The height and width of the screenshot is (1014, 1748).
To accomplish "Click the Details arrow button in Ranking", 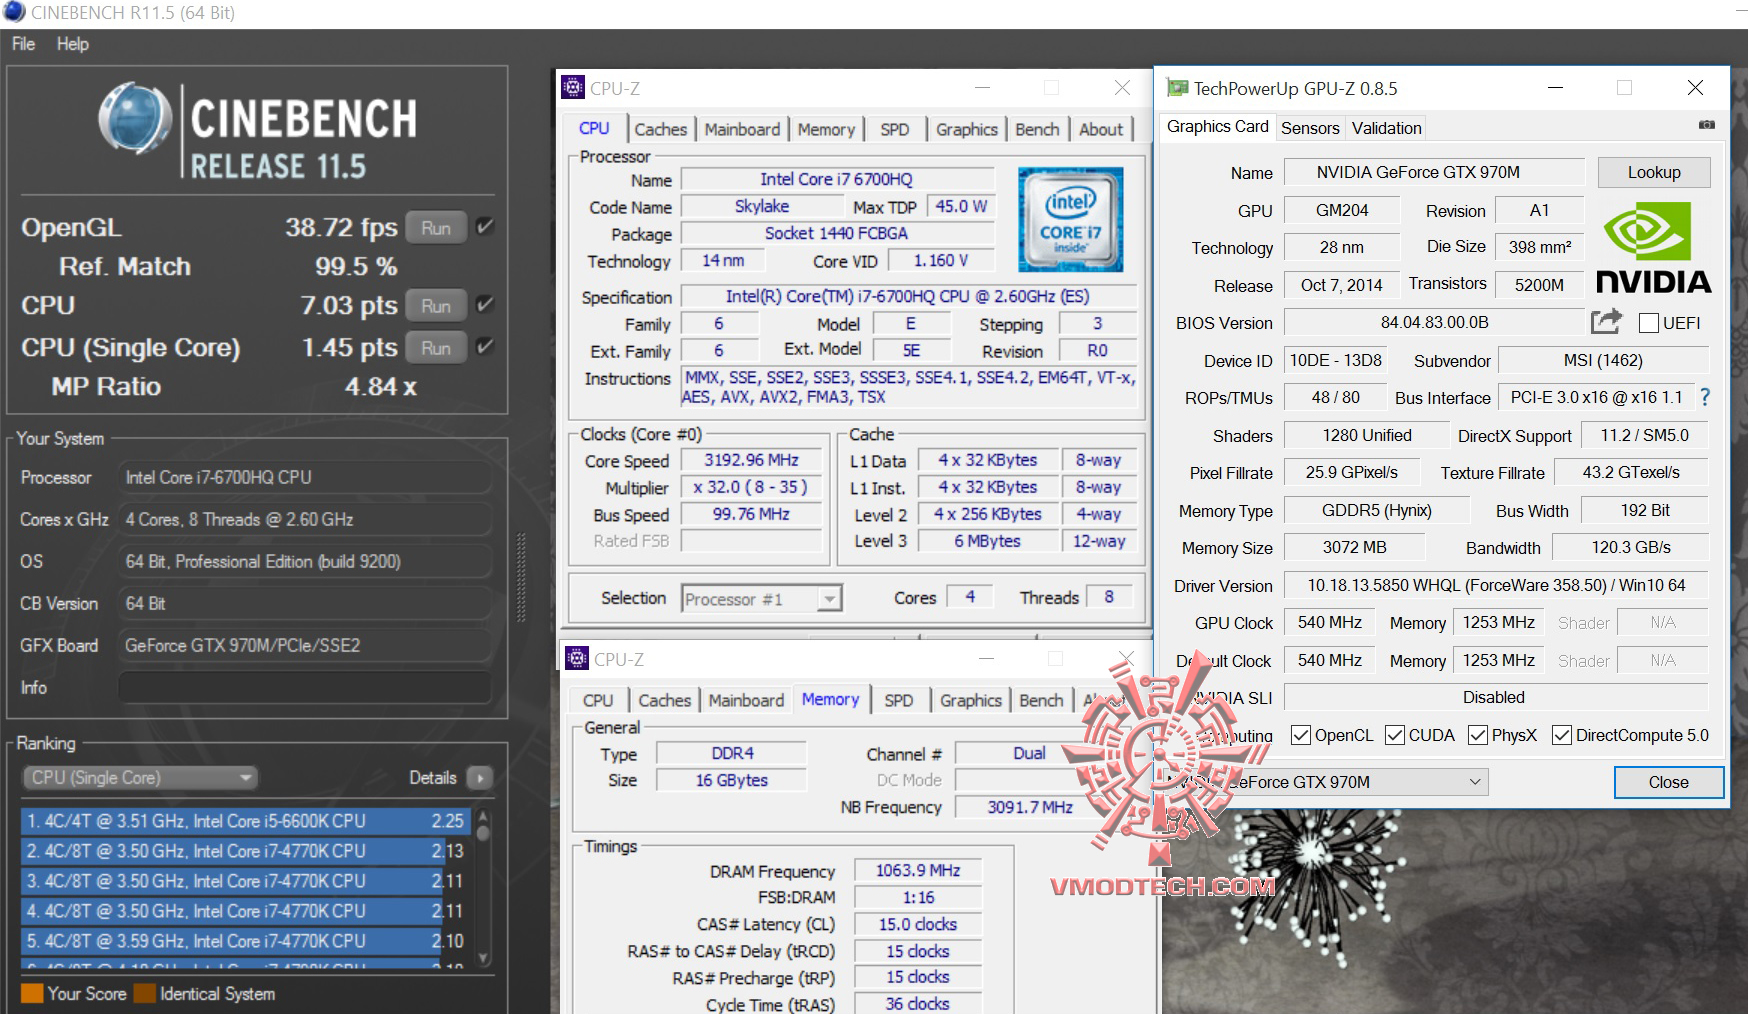I will click(x=480, y=778).
